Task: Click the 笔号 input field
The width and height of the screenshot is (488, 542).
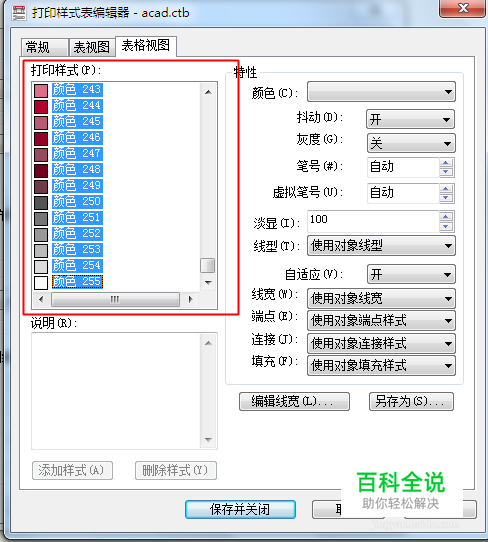Action: coord(403,167)
